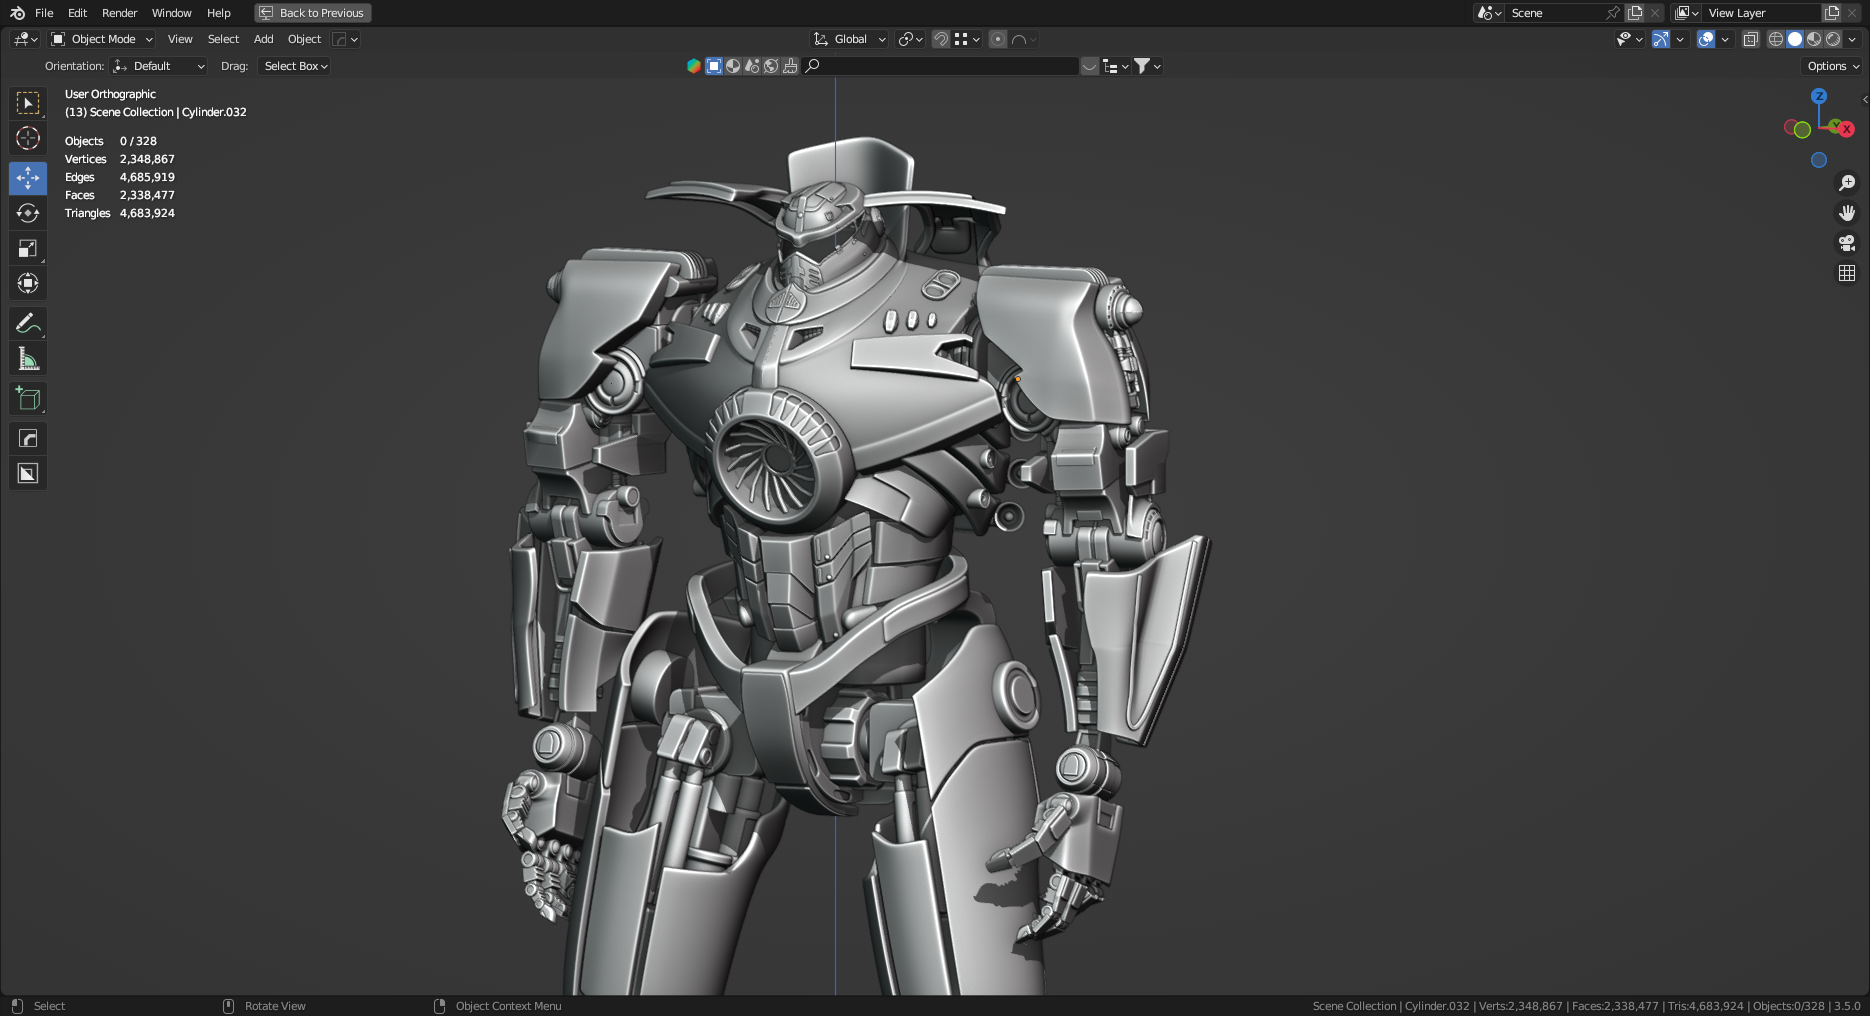The width and height of the screenshot is (1870, 1016).
Task: Toggle viewport overlays
Action: (x=1706, y=39)
